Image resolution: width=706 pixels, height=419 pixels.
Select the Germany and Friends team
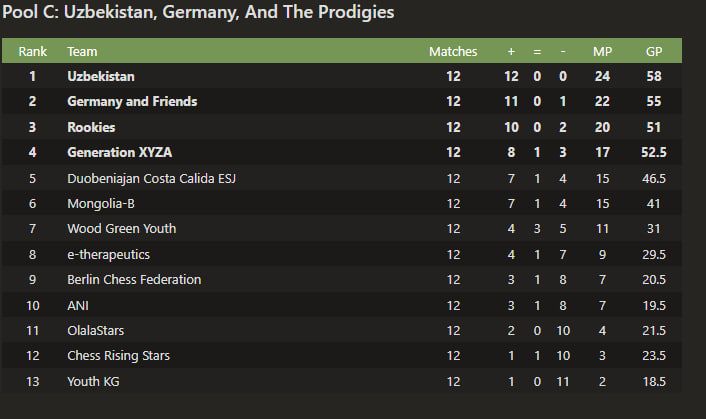132,102
